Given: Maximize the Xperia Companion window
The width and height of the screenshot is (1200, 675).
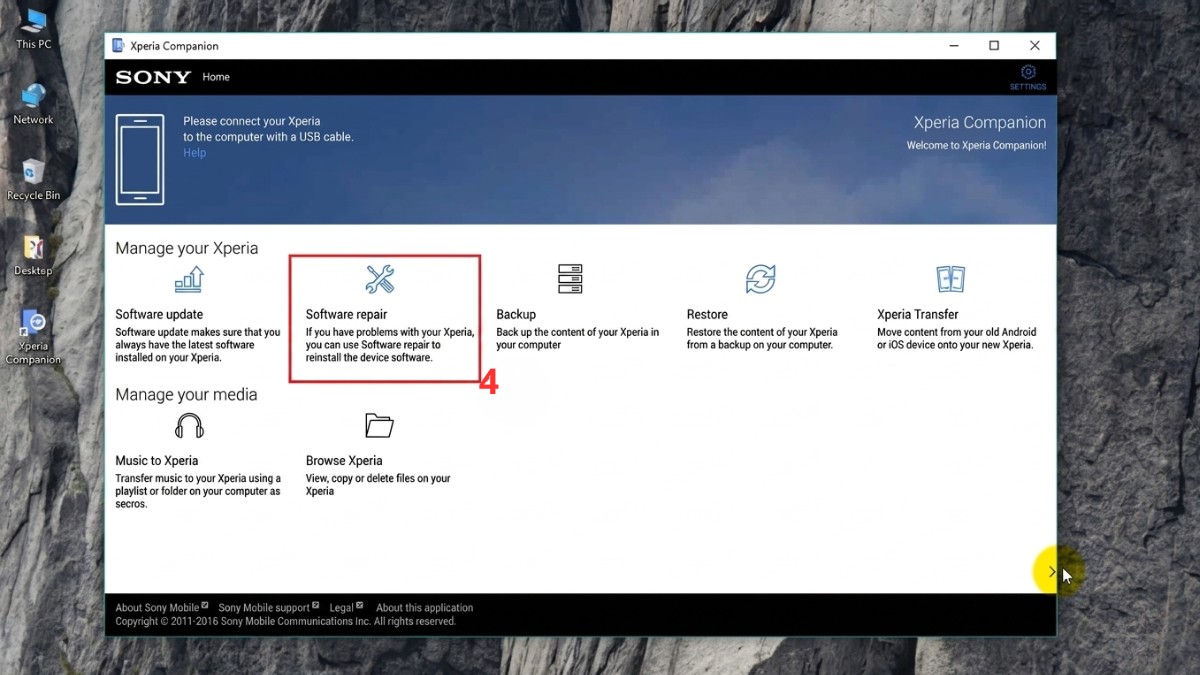Looking at the screenshot, I should 994,46.
